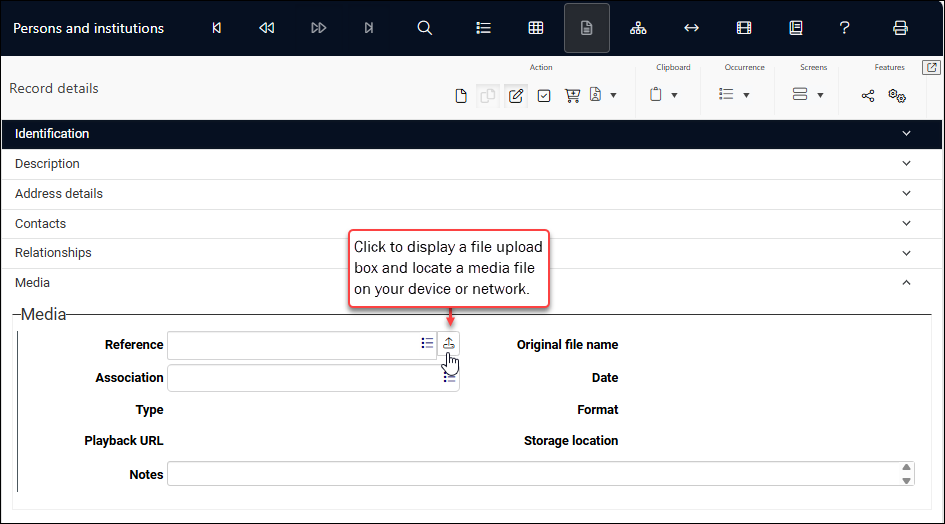
Task: Click the select record checkmark icon
Action: pyautogui.click(x=544, y=96)
